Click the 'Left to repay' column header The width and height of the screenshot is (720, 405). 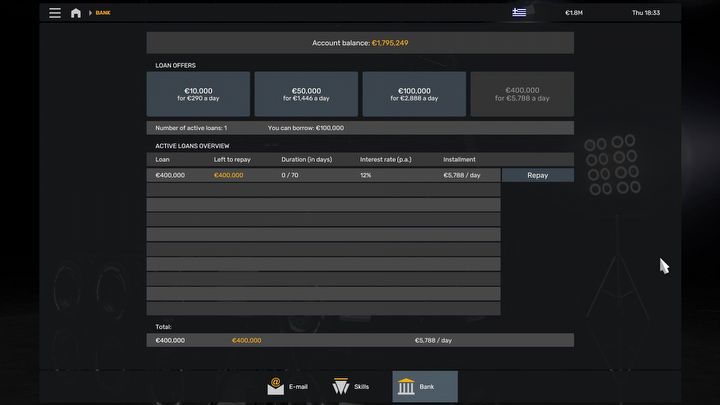[x=232, y=159]
